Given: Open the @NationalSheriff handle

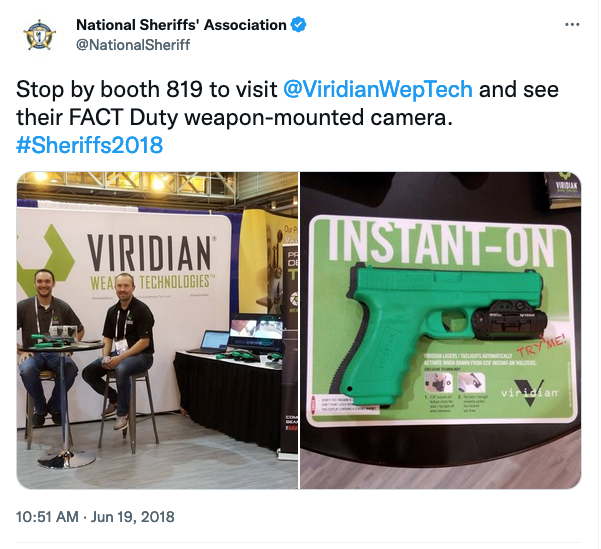Looking at the screenshot, I should coord(133,45).
